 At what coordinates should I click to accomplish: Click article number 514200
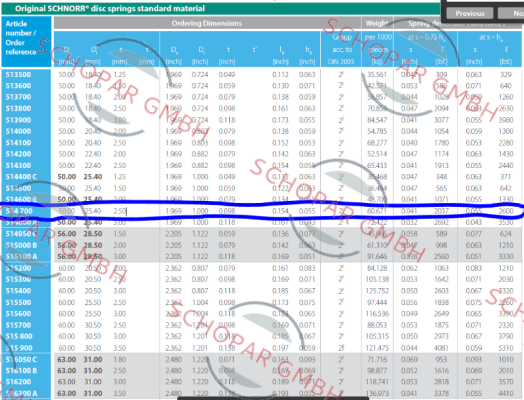coord(18,154)
